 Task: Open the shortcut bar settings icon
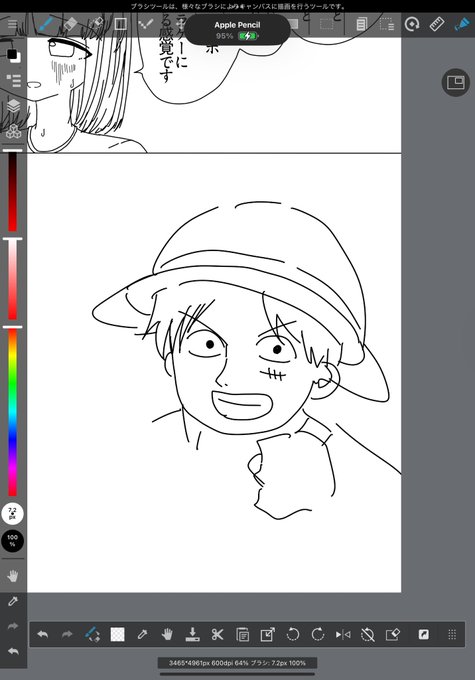coord(423,634)
